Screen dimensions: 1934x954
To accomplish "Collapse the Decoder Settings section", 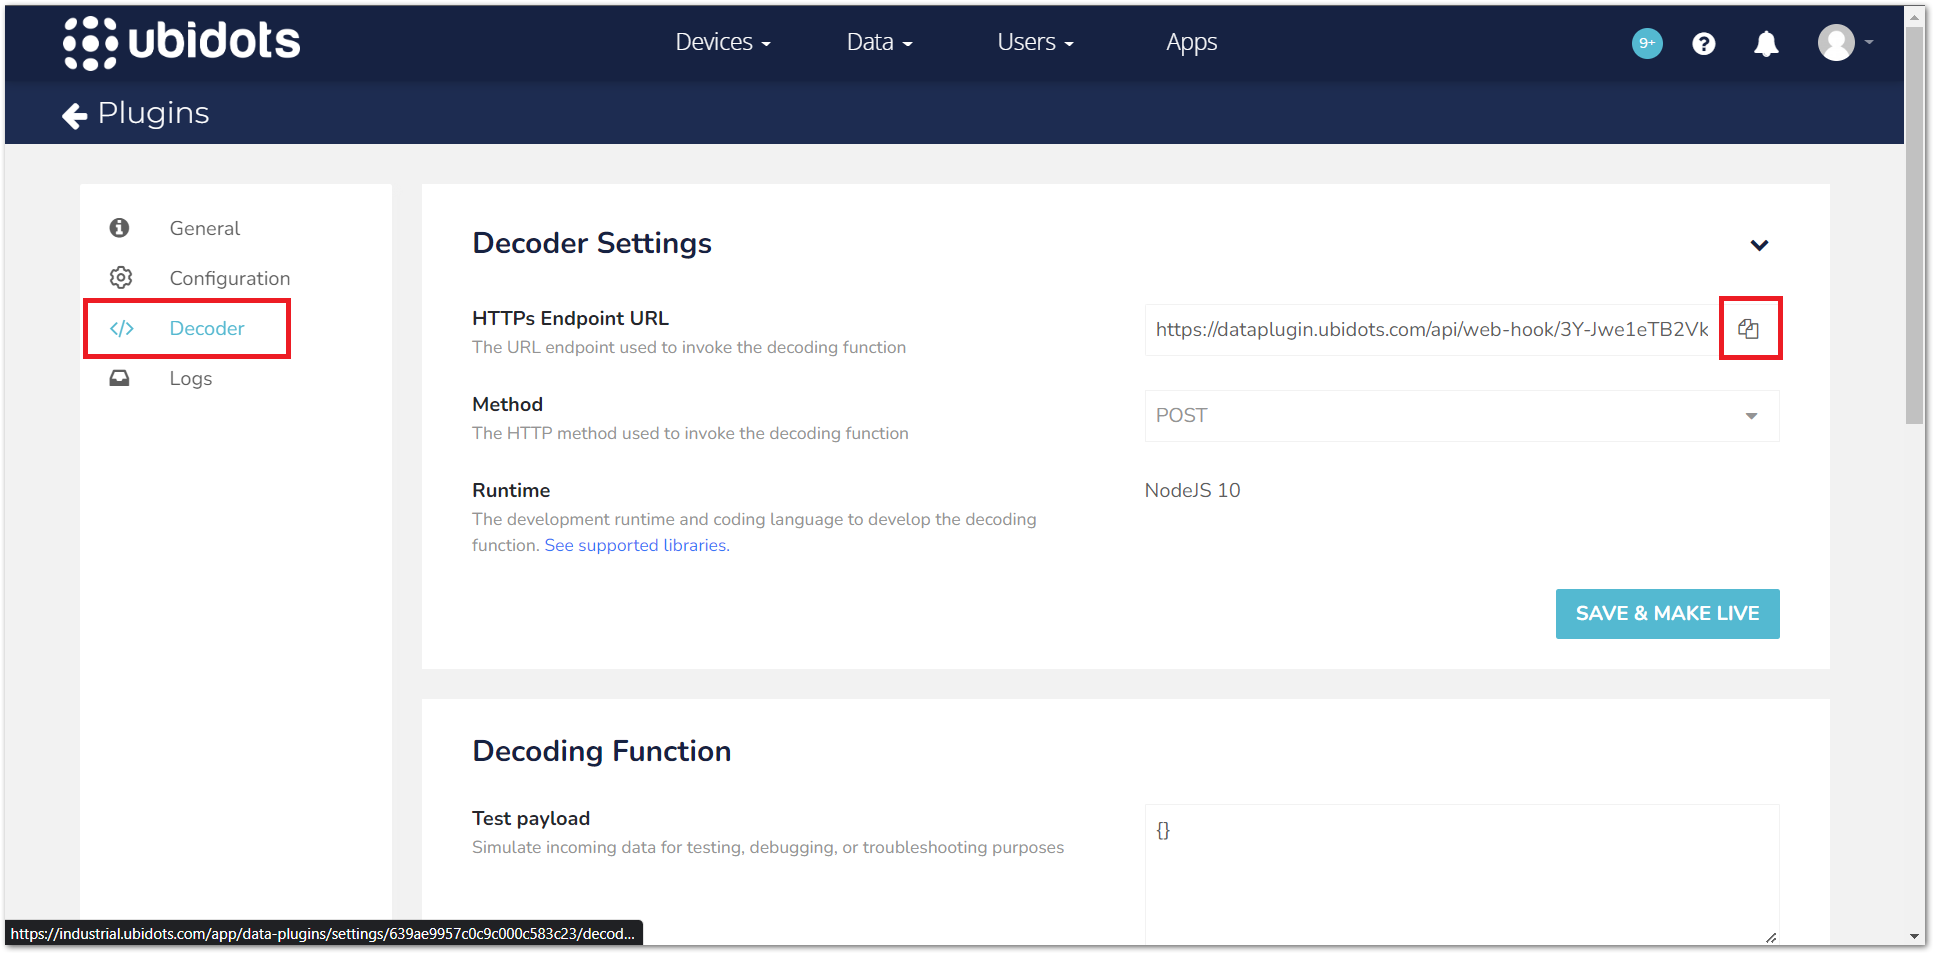I will 1759,245.
